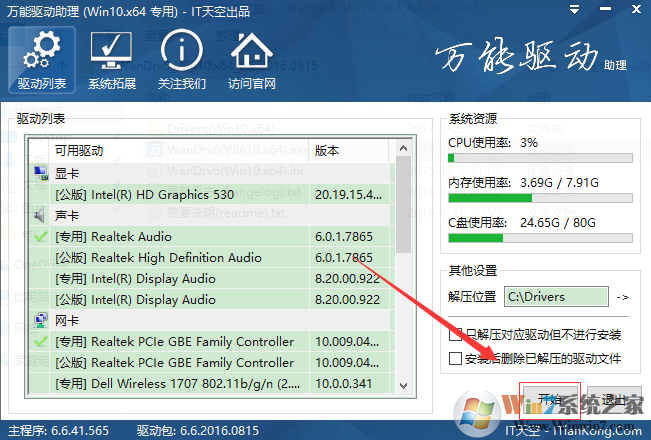This screenshot has height=440, width=651.
Task: Click version 20.19.15.4... cell
Action: [349, 194]
